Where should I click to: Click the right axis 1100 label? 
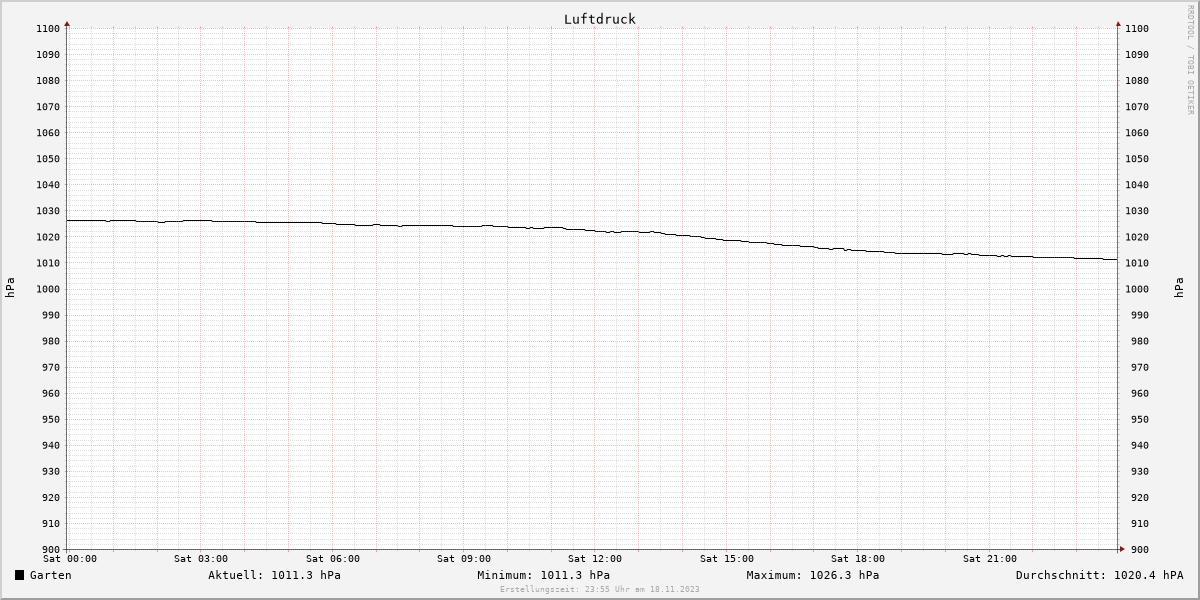pos(1137,28)
